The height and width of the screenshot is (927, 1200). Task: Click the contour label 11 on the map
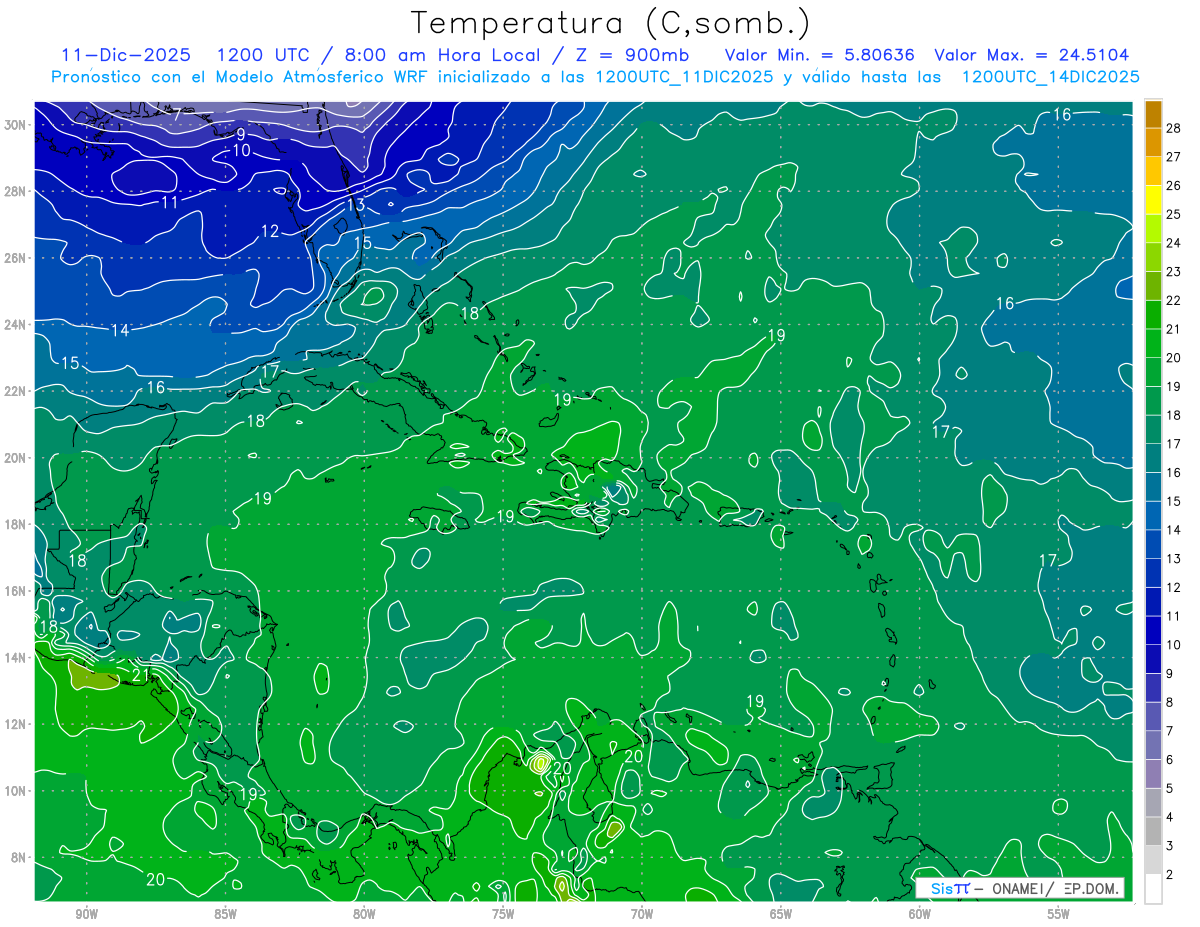tap(170, 202)
